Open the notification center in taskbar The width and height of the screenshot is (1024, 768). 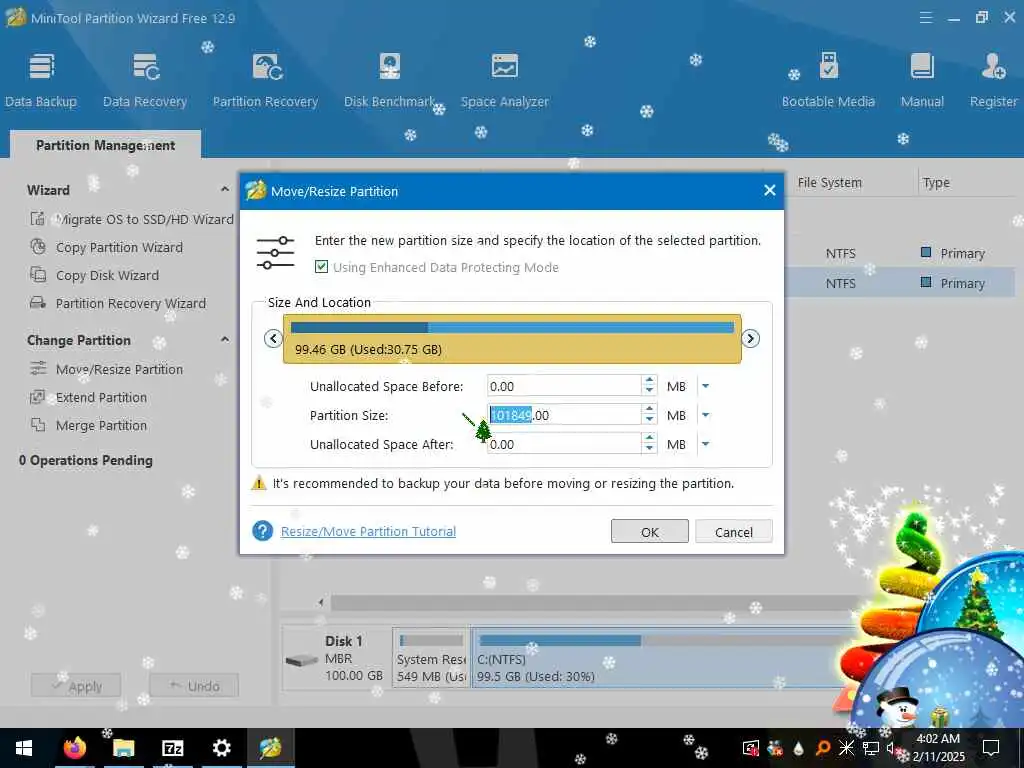tap(991, 748)
